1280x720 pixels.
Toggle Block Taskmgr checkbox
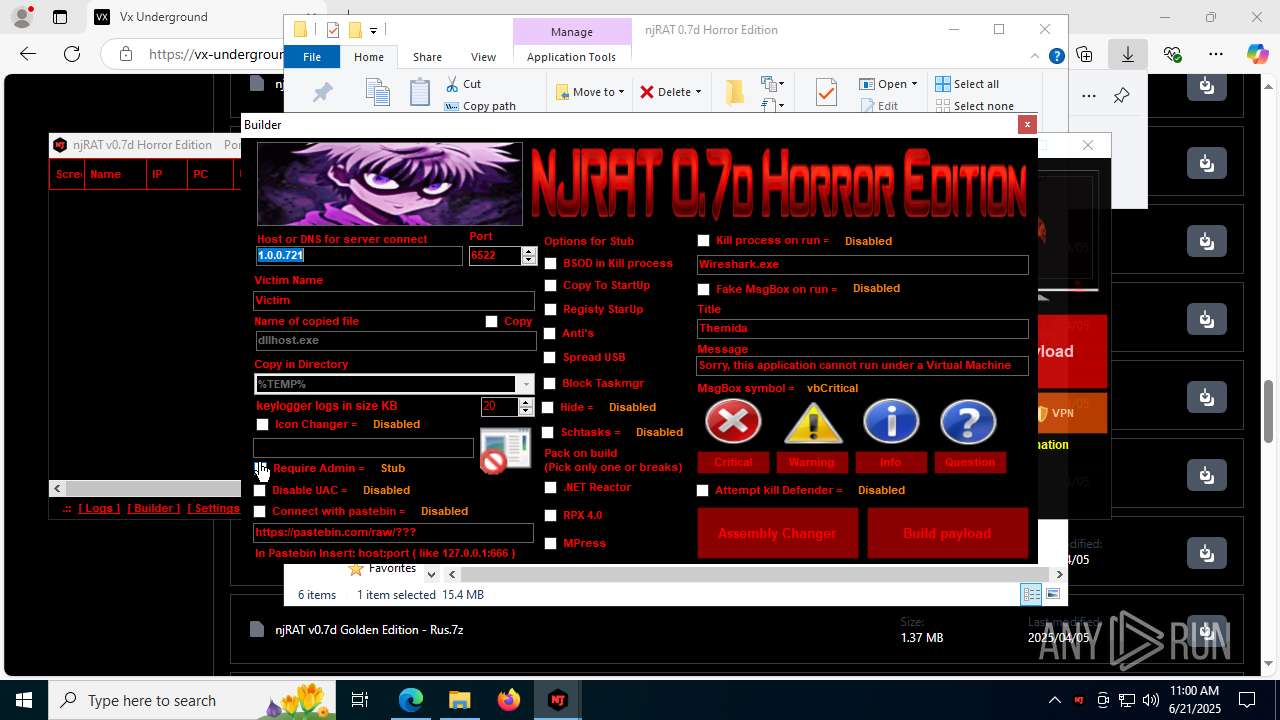[549, 383]
